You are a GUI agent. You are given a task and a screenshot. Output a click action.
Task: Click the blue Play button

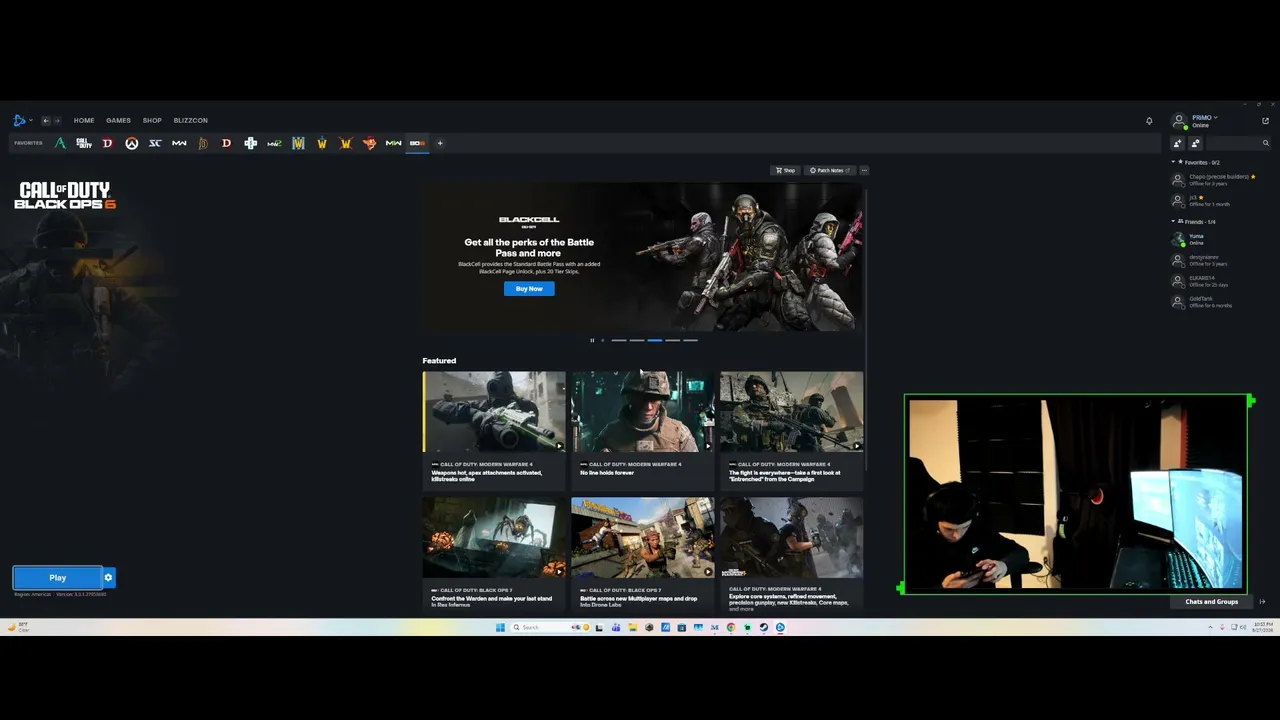coord(57,578)
